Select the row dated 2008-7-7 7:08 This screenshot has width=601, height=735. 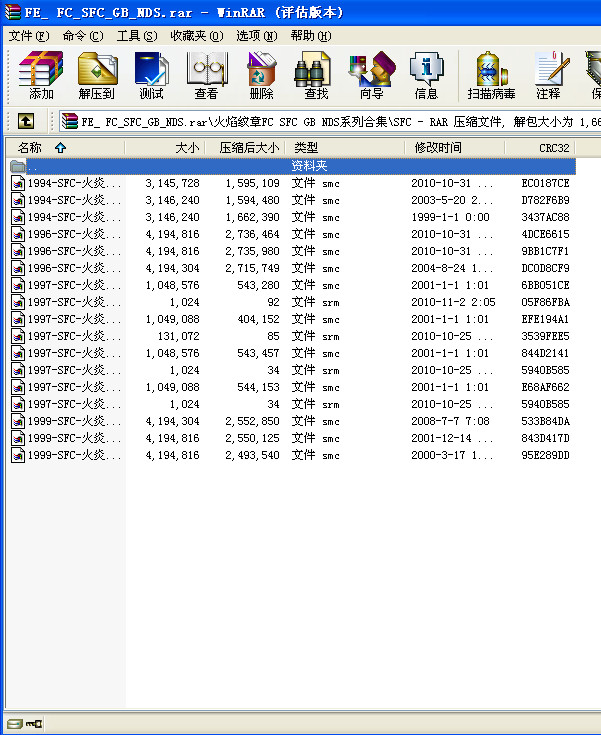291,421
